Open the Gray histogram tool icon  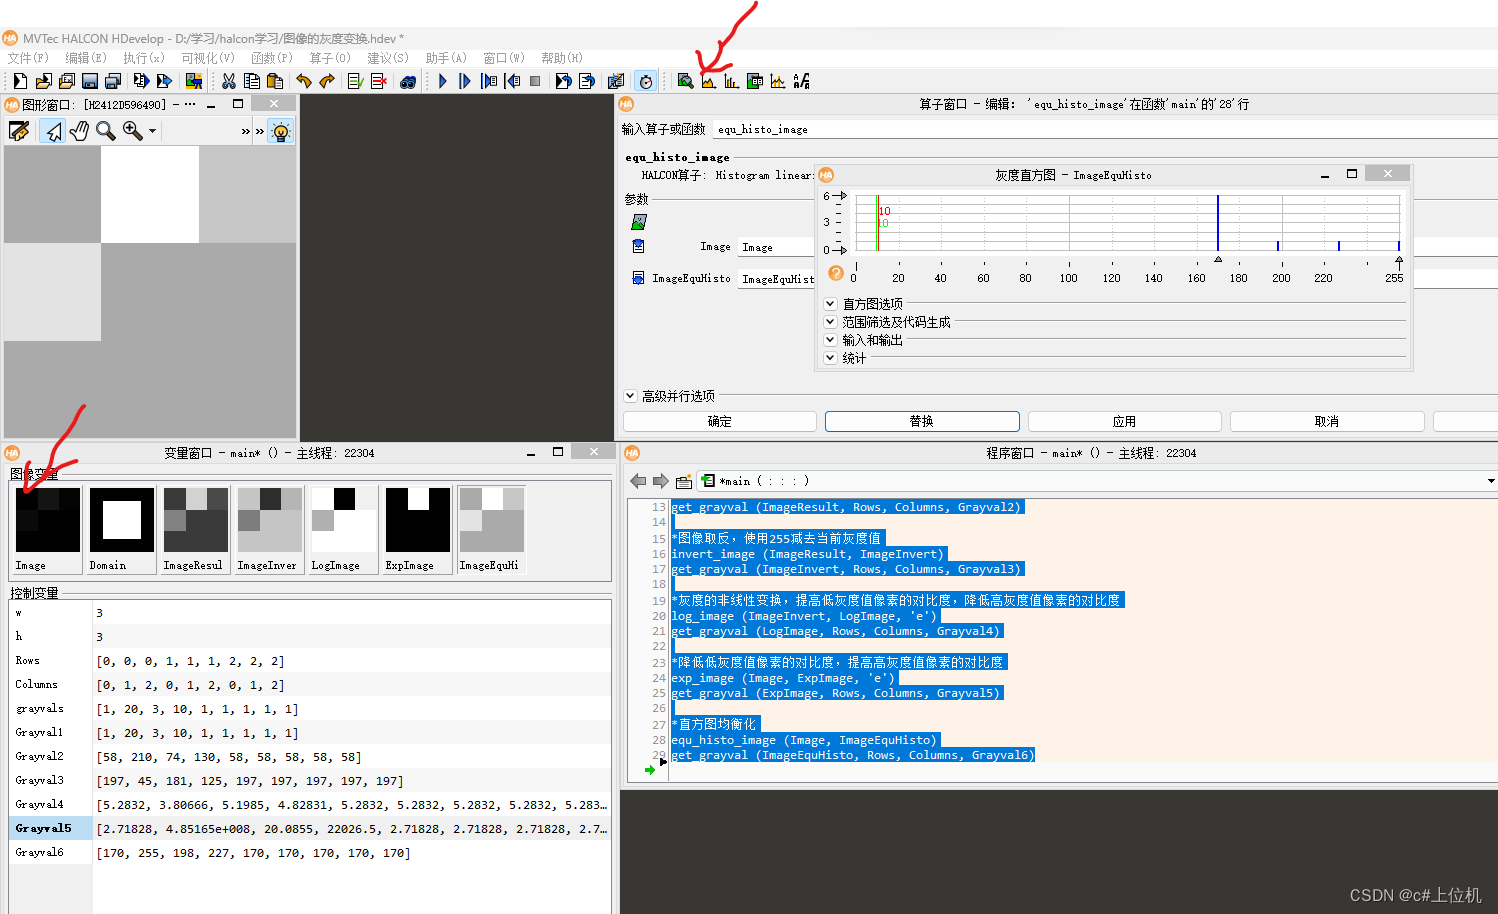(708, 81)
